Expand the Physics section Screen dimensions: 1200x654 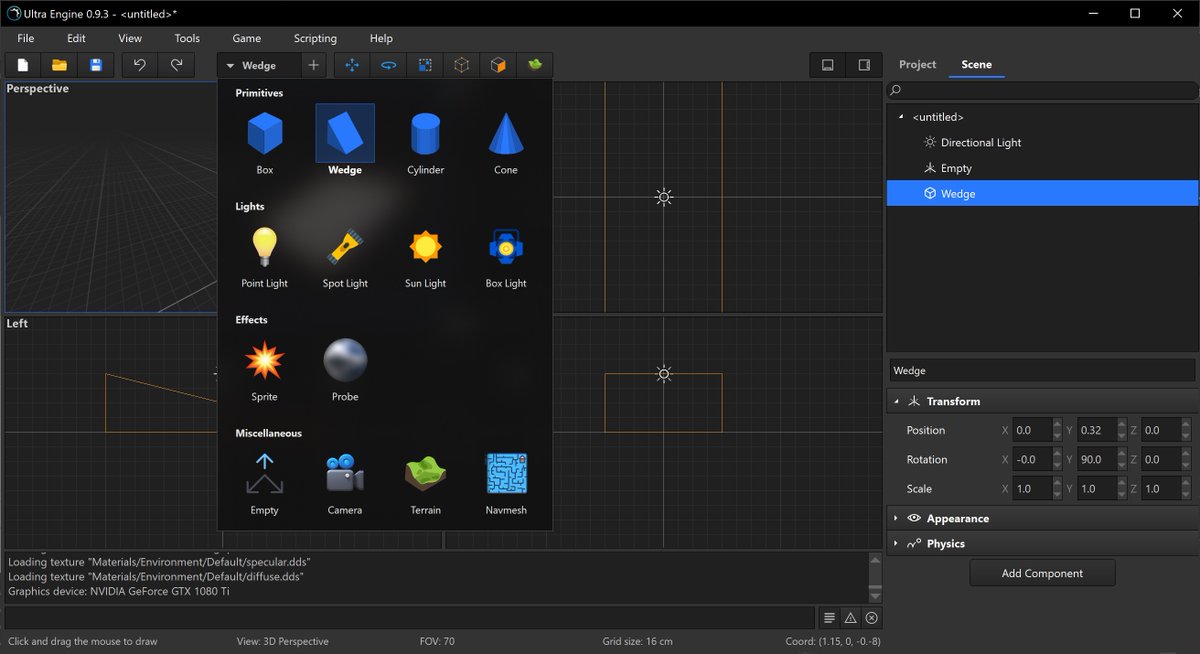point(897,543)
